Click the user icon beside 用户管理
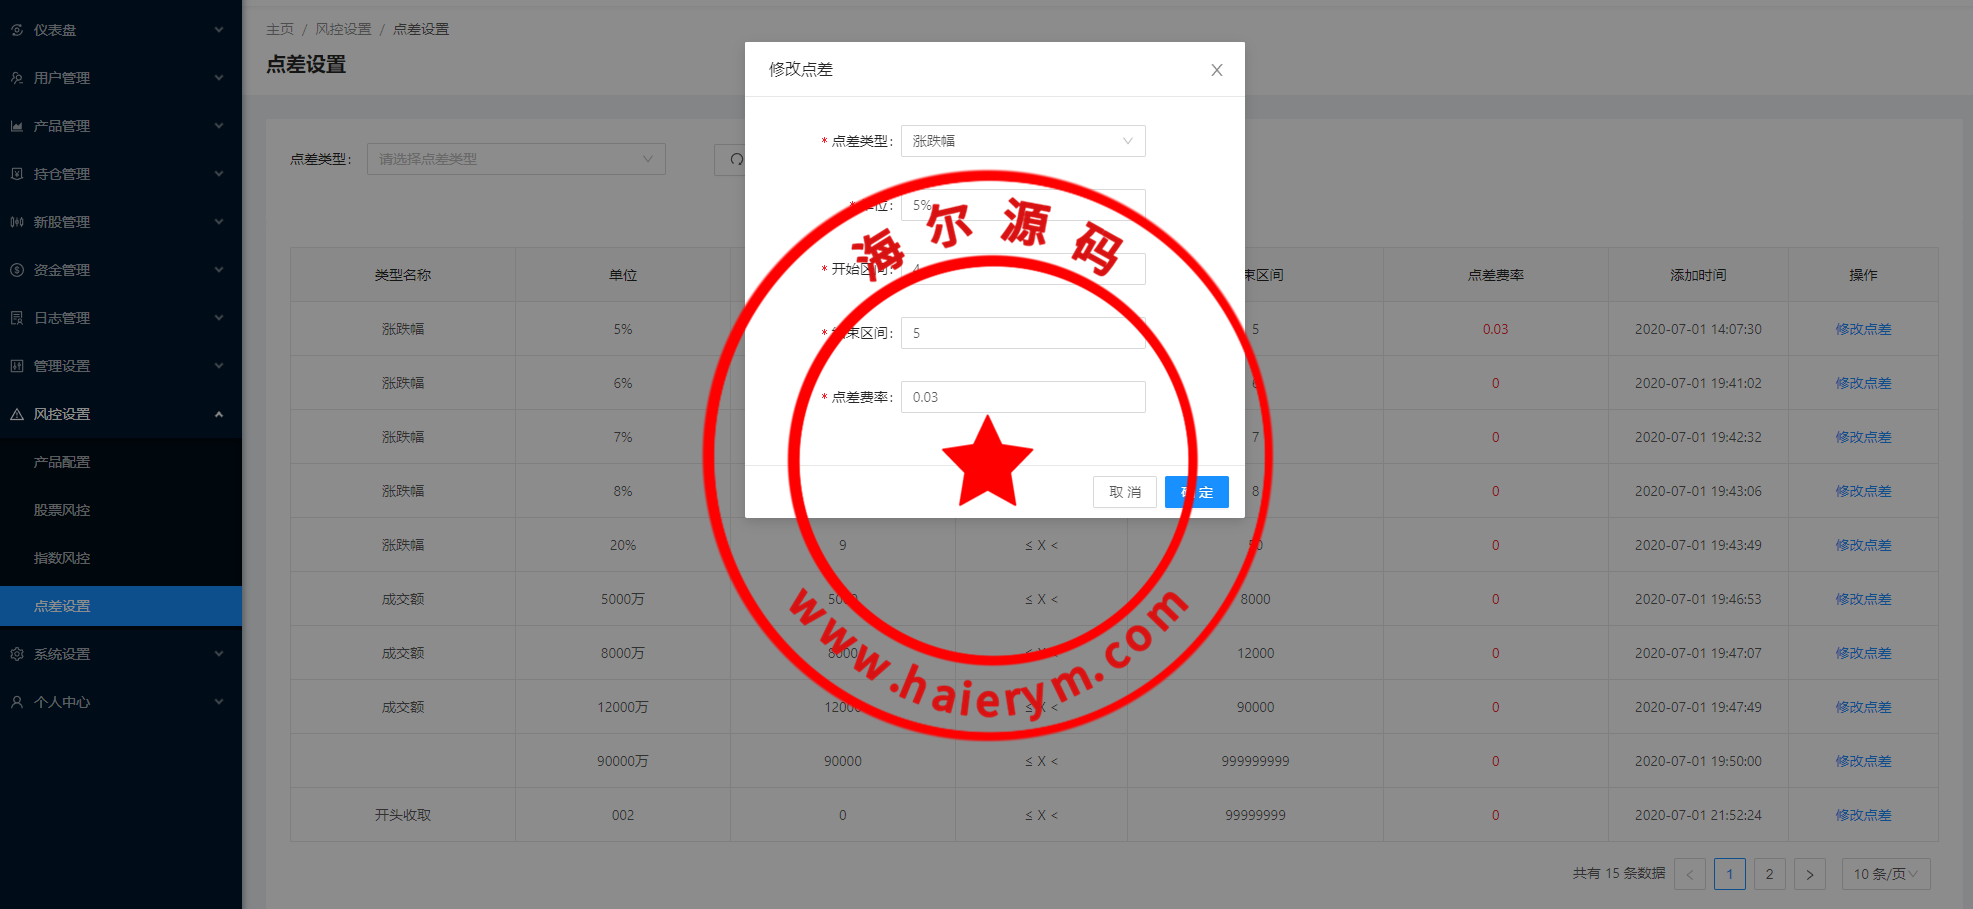 pos(17,78)
